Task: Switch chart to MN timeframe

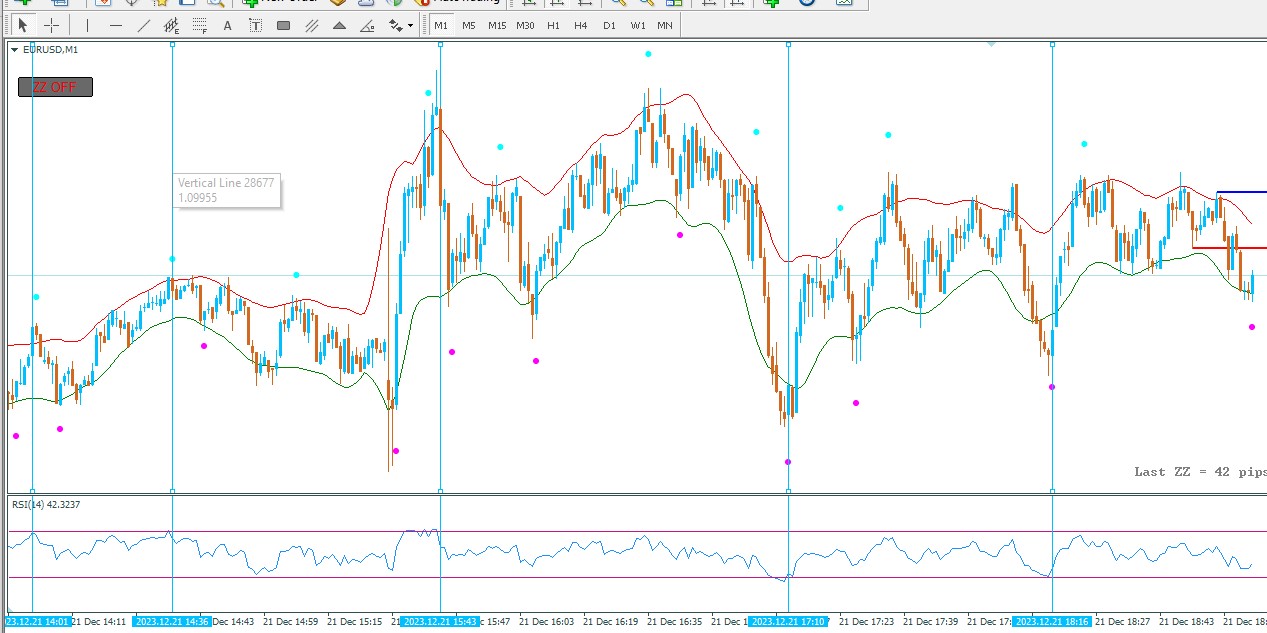Action: click(665, 25)
